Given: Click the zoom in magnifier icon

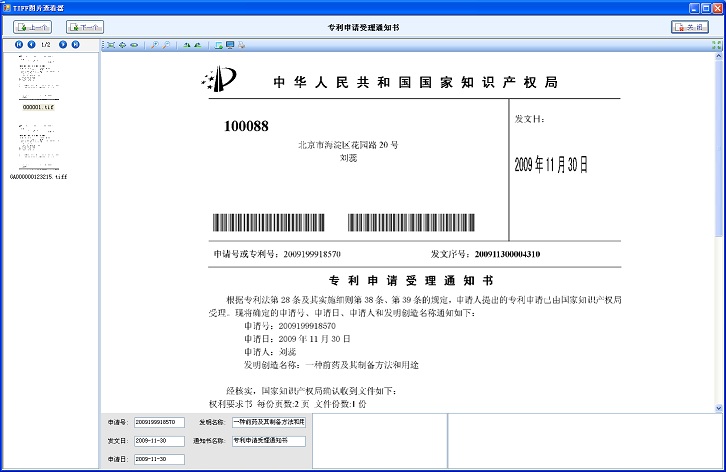Looking at the screenshot, I should pyautogui.click(x=155, y=45).
